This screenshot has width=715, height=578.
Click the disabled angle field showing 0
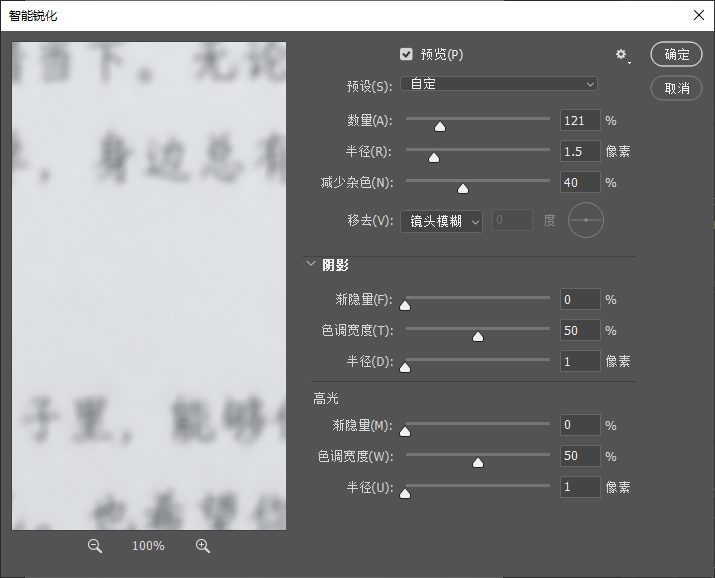coord(512,220)
